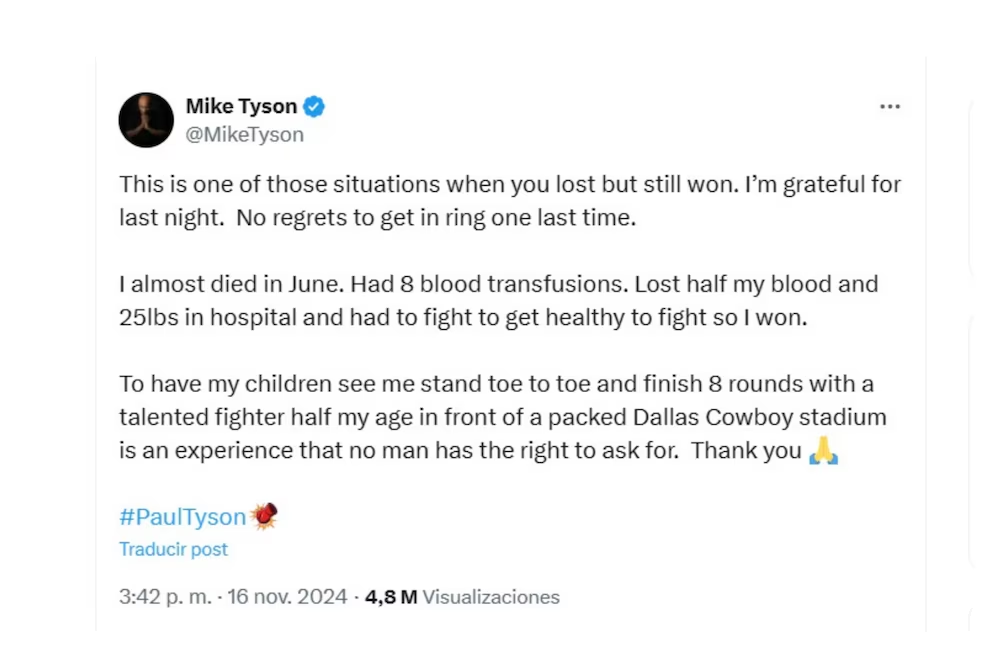Image resolution: width=992 pixels, height=661 pixels.
Task: Click the 3:42 p. m. timestamp
Action: coord(165,597)
